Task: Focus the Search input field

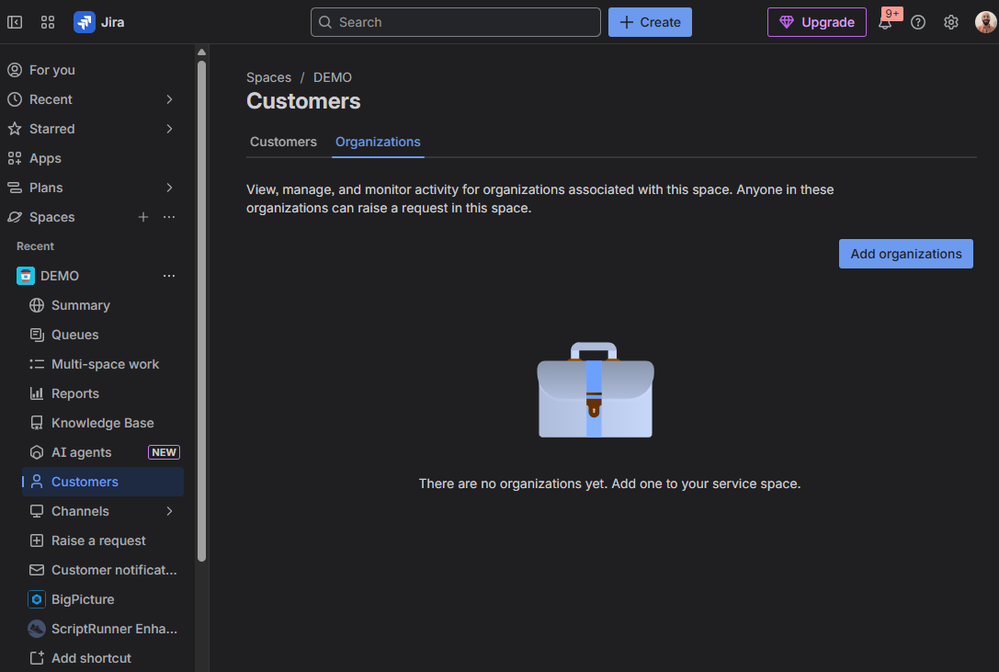Action: pos(456,22)
